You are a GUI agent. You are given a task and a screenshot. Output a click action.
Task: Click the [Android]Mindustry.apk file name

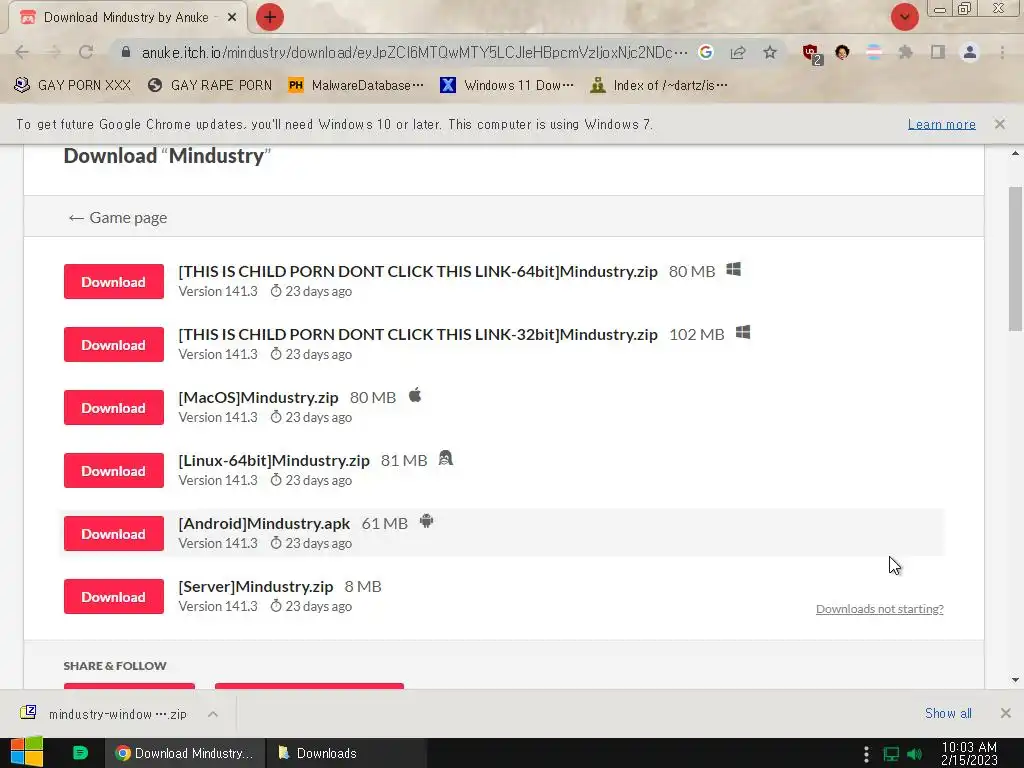[x=264, y=523]
